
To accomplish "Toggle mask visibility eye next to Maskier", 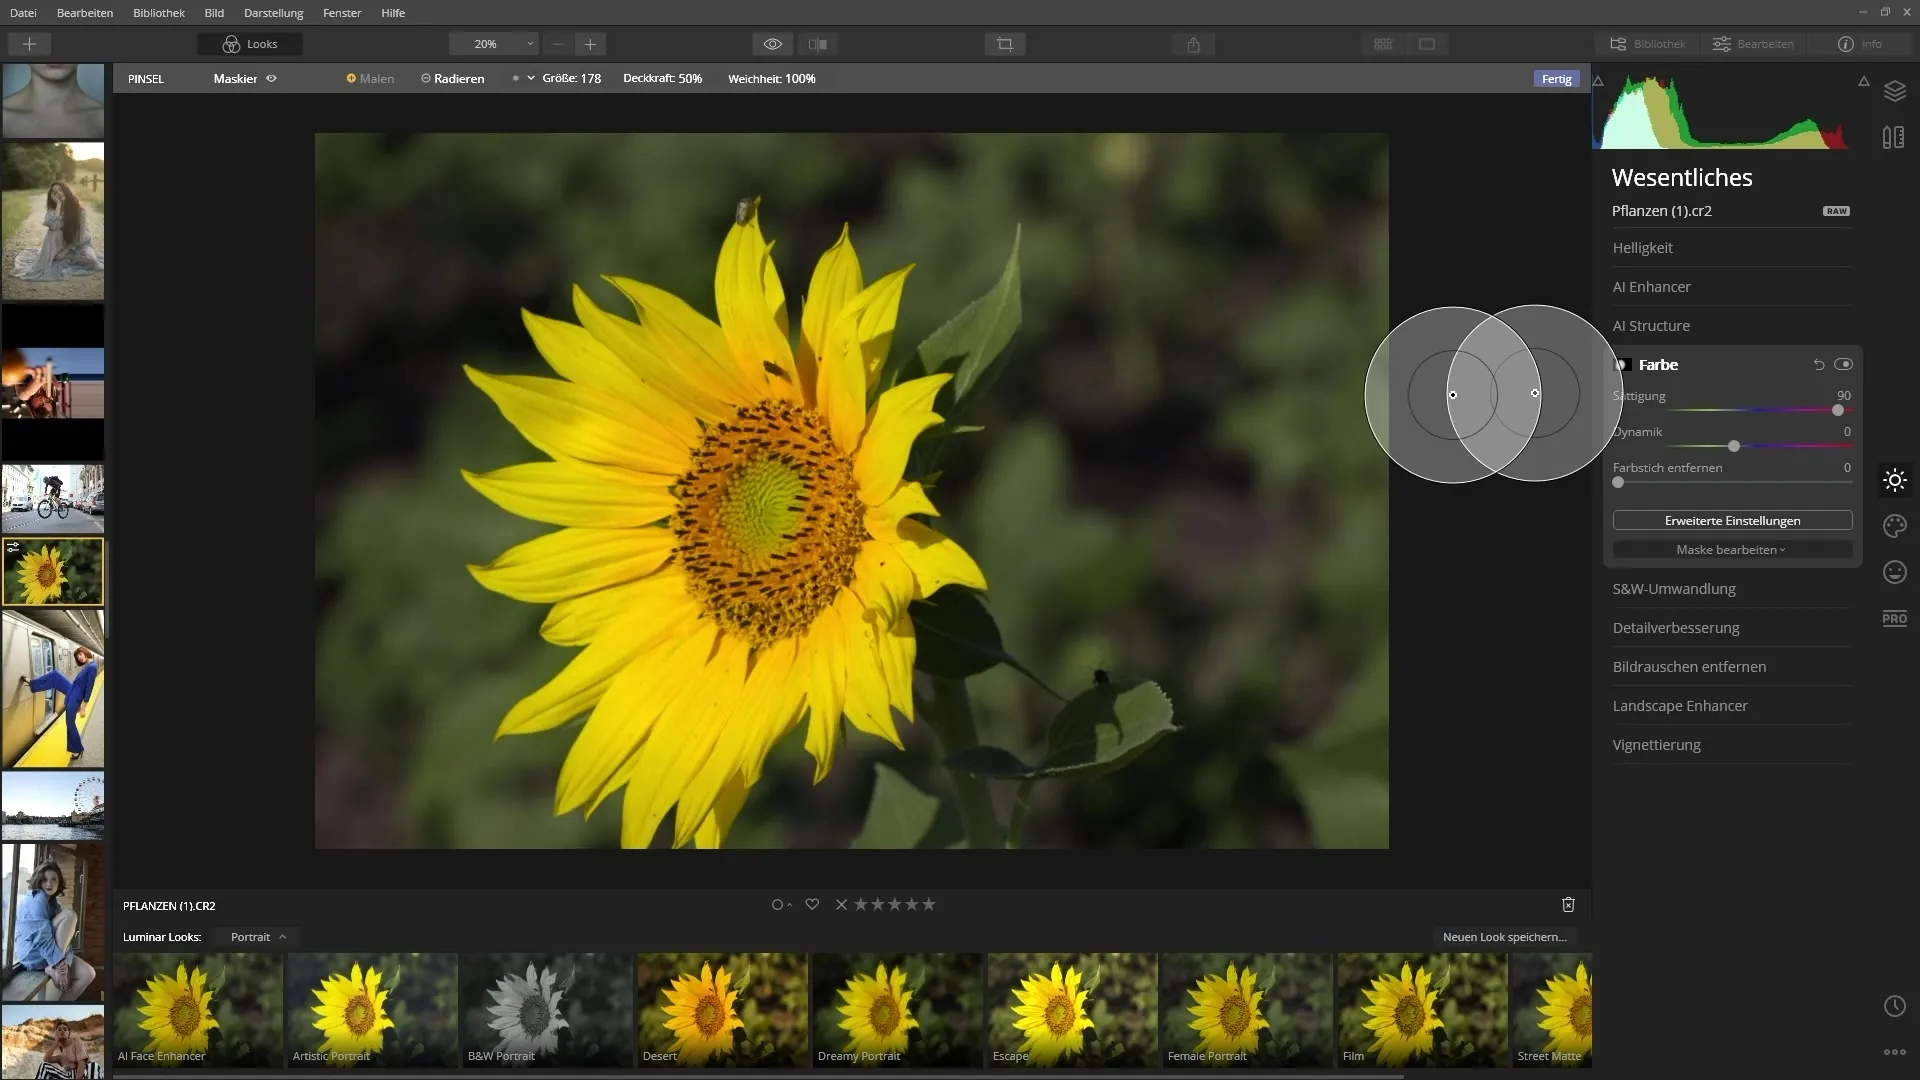I will 271,78.
